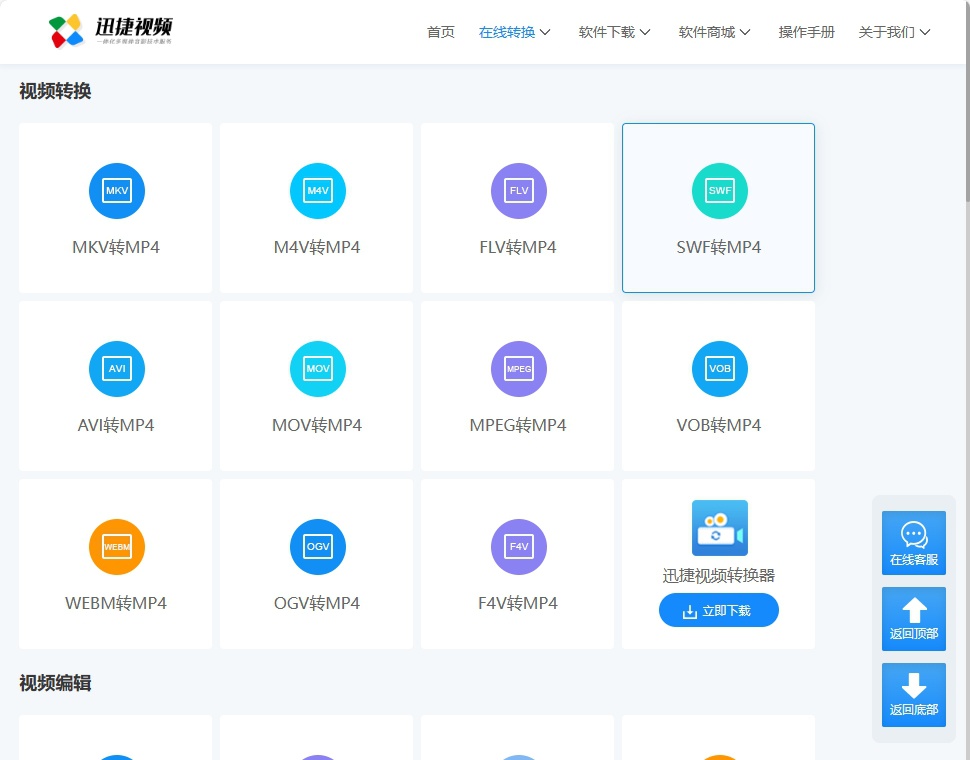The height and width of the screenshot is (760, 970).
Task: Go to the 首页 menu item
Action: pos(440,31)
